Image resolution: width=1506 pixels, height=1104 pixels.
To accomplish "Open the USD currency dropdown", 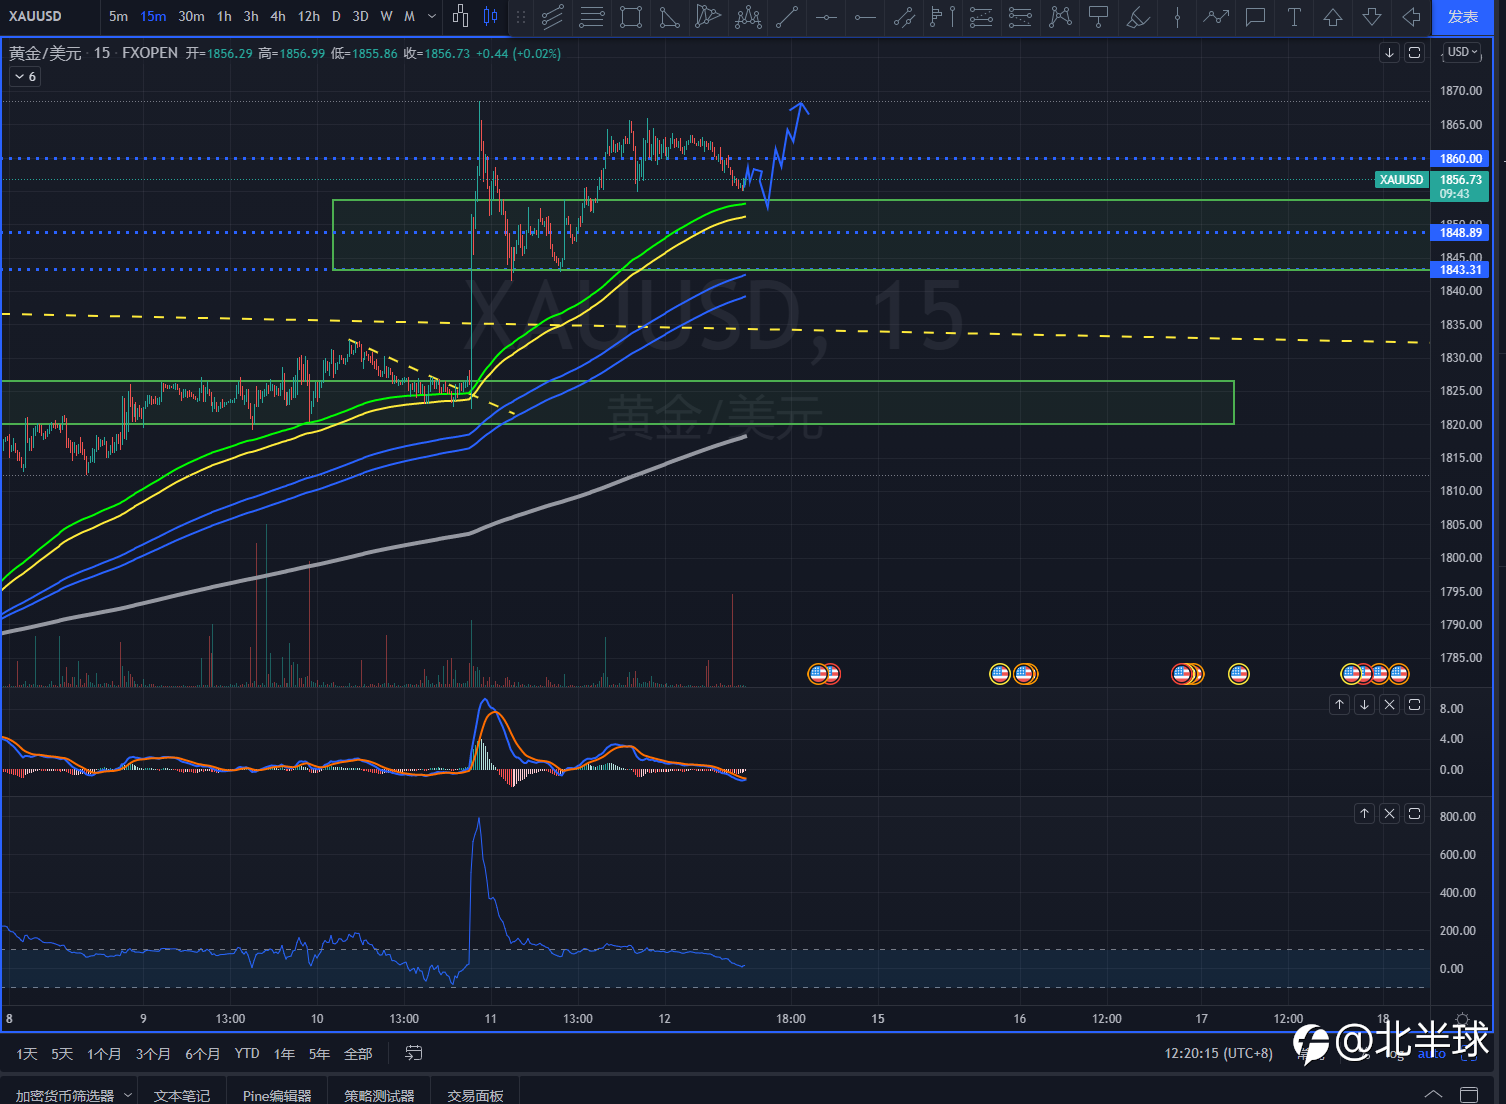I will pos(1463,52).
